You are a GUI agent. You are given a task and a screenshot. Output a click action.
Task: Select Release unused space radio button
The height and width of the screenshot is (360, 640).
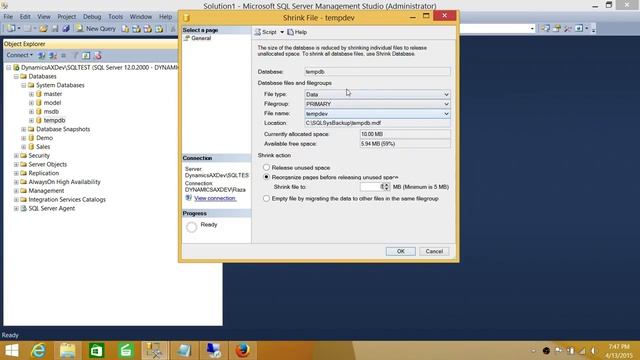[x=267, y=167]
